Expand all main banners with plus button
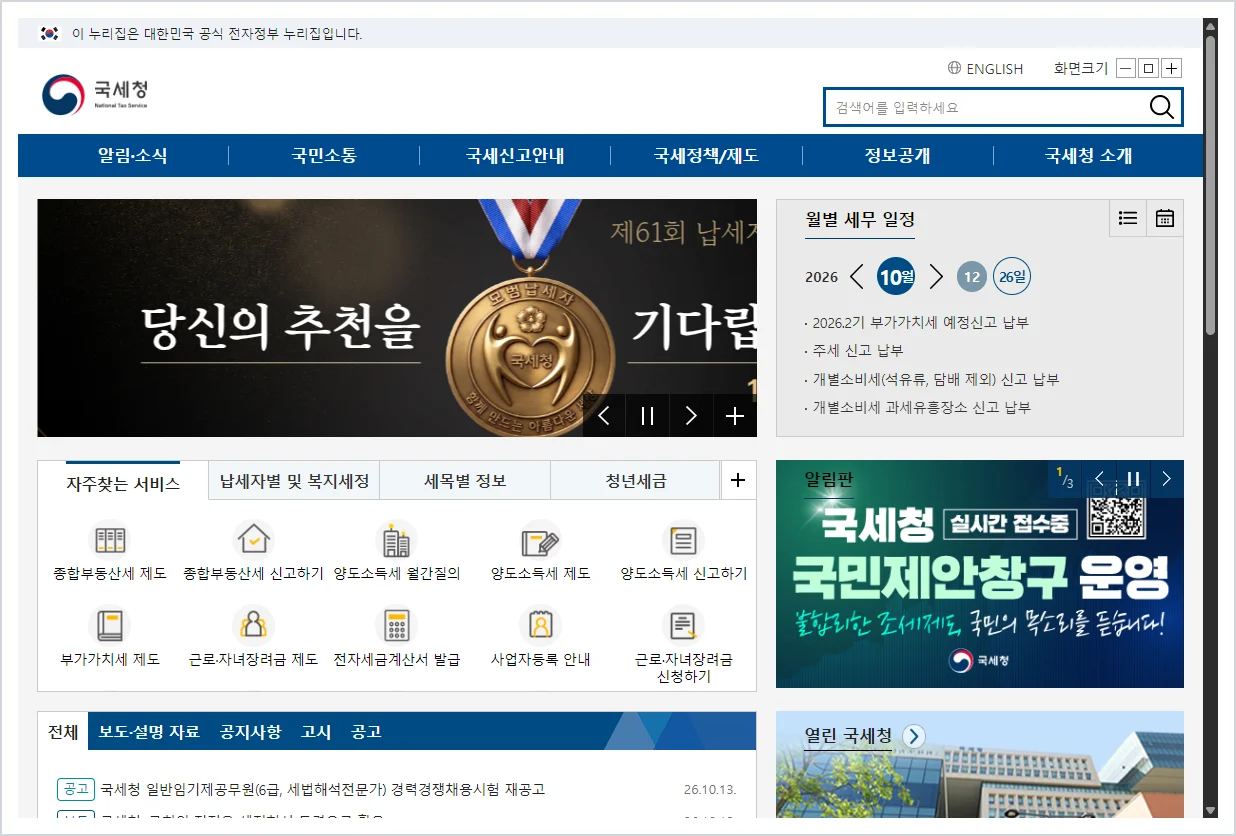The height and width of the screenshot is (836, 1236). click(x=735, y=416)
